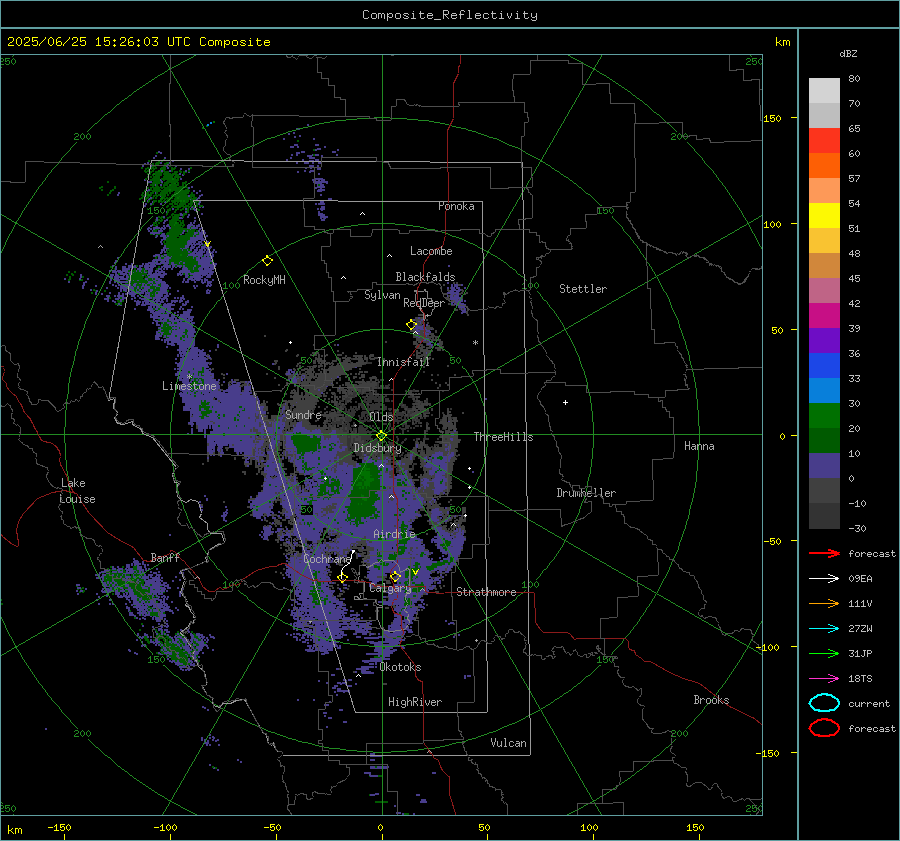Click the green 30 dBZ color swatch
The width and height of the screenshot is (900, 841).
[x=824, y=416]
